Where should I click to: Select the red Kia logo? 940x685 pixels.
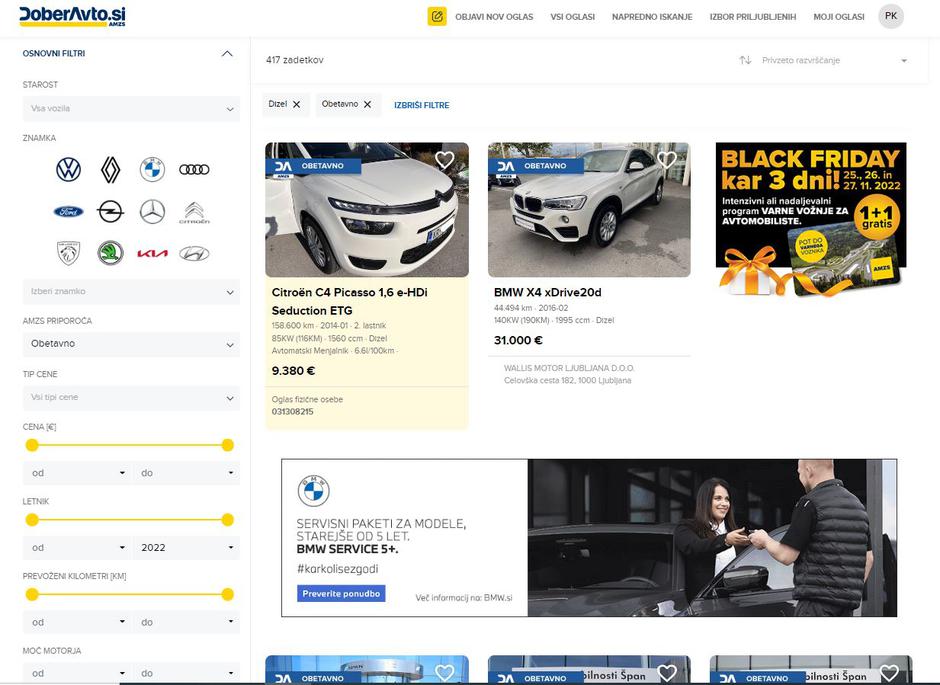coord(152,253)
